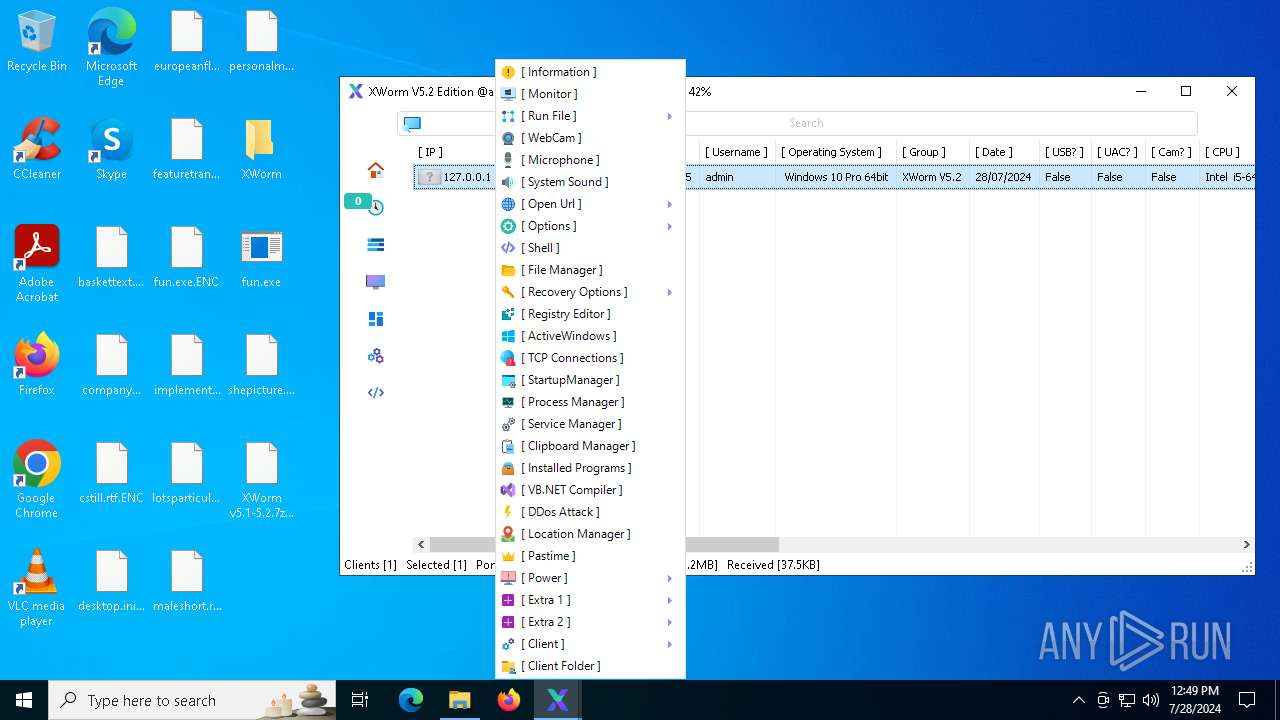Click the DDos Attack lightning icon
Viewport: 1280px width, 720px height.
tap(508, 512)
